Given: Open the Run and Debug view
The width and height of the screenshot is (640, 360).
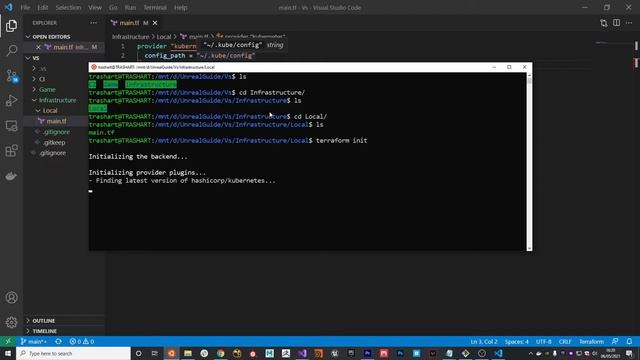Looking at the screenshot, I should click(11, 101).
